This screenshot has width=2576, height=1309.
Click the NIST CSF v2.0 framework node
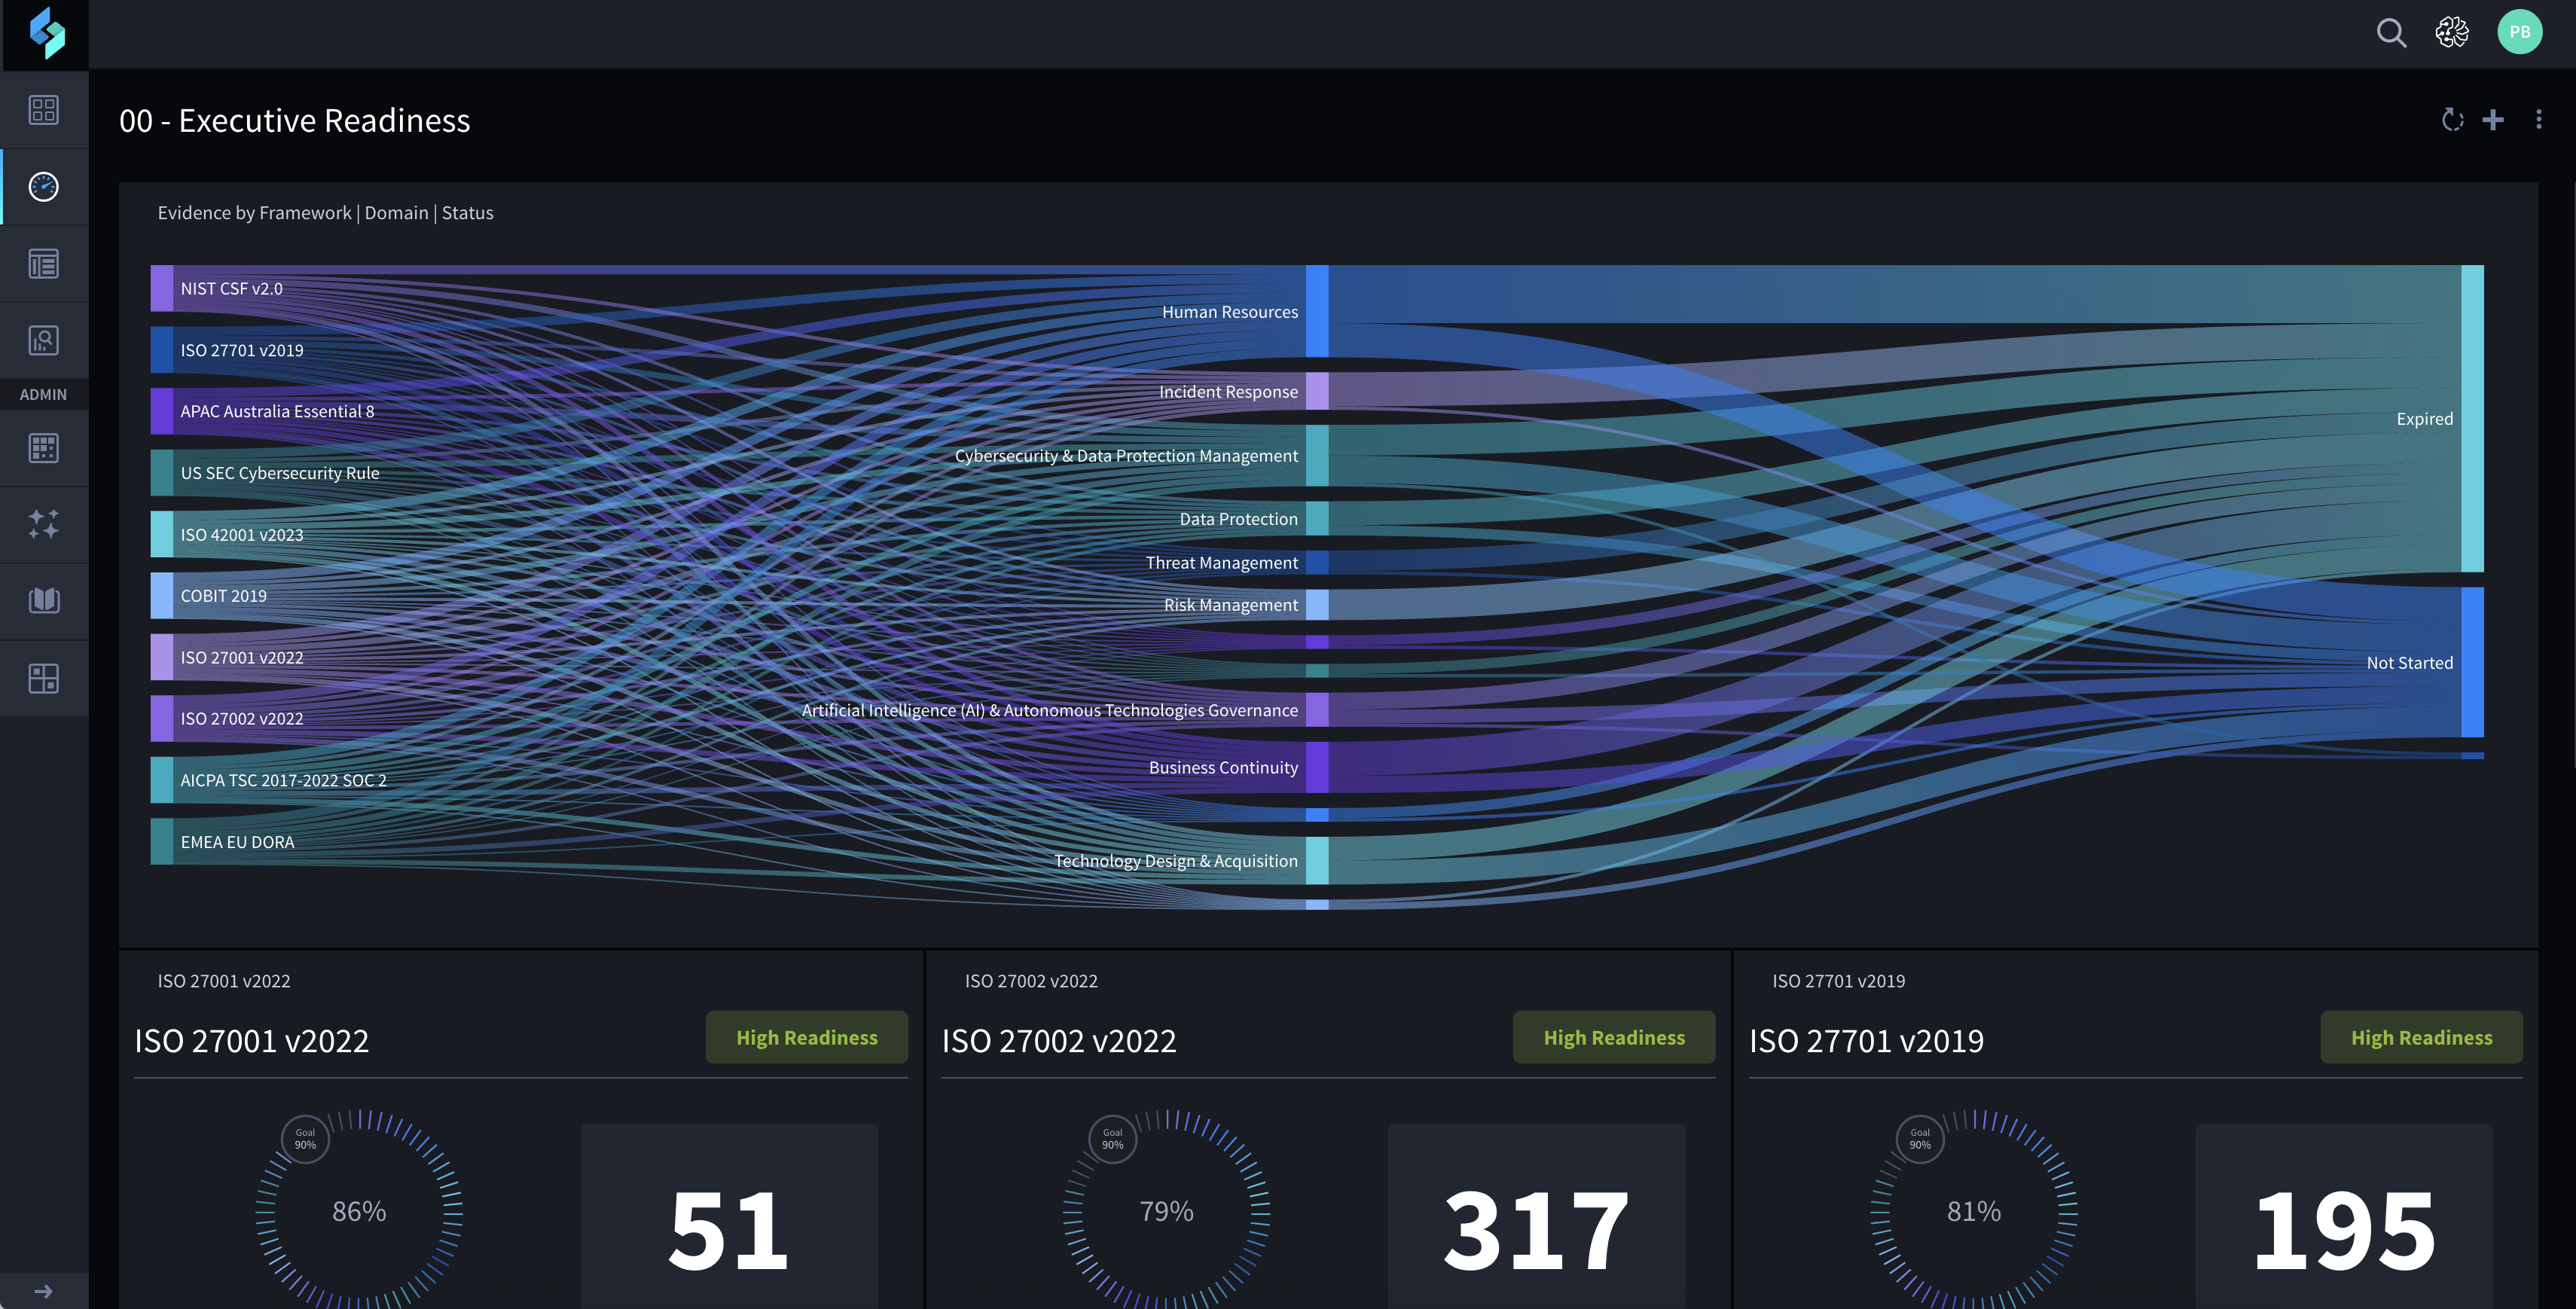[x=162, y=288]
